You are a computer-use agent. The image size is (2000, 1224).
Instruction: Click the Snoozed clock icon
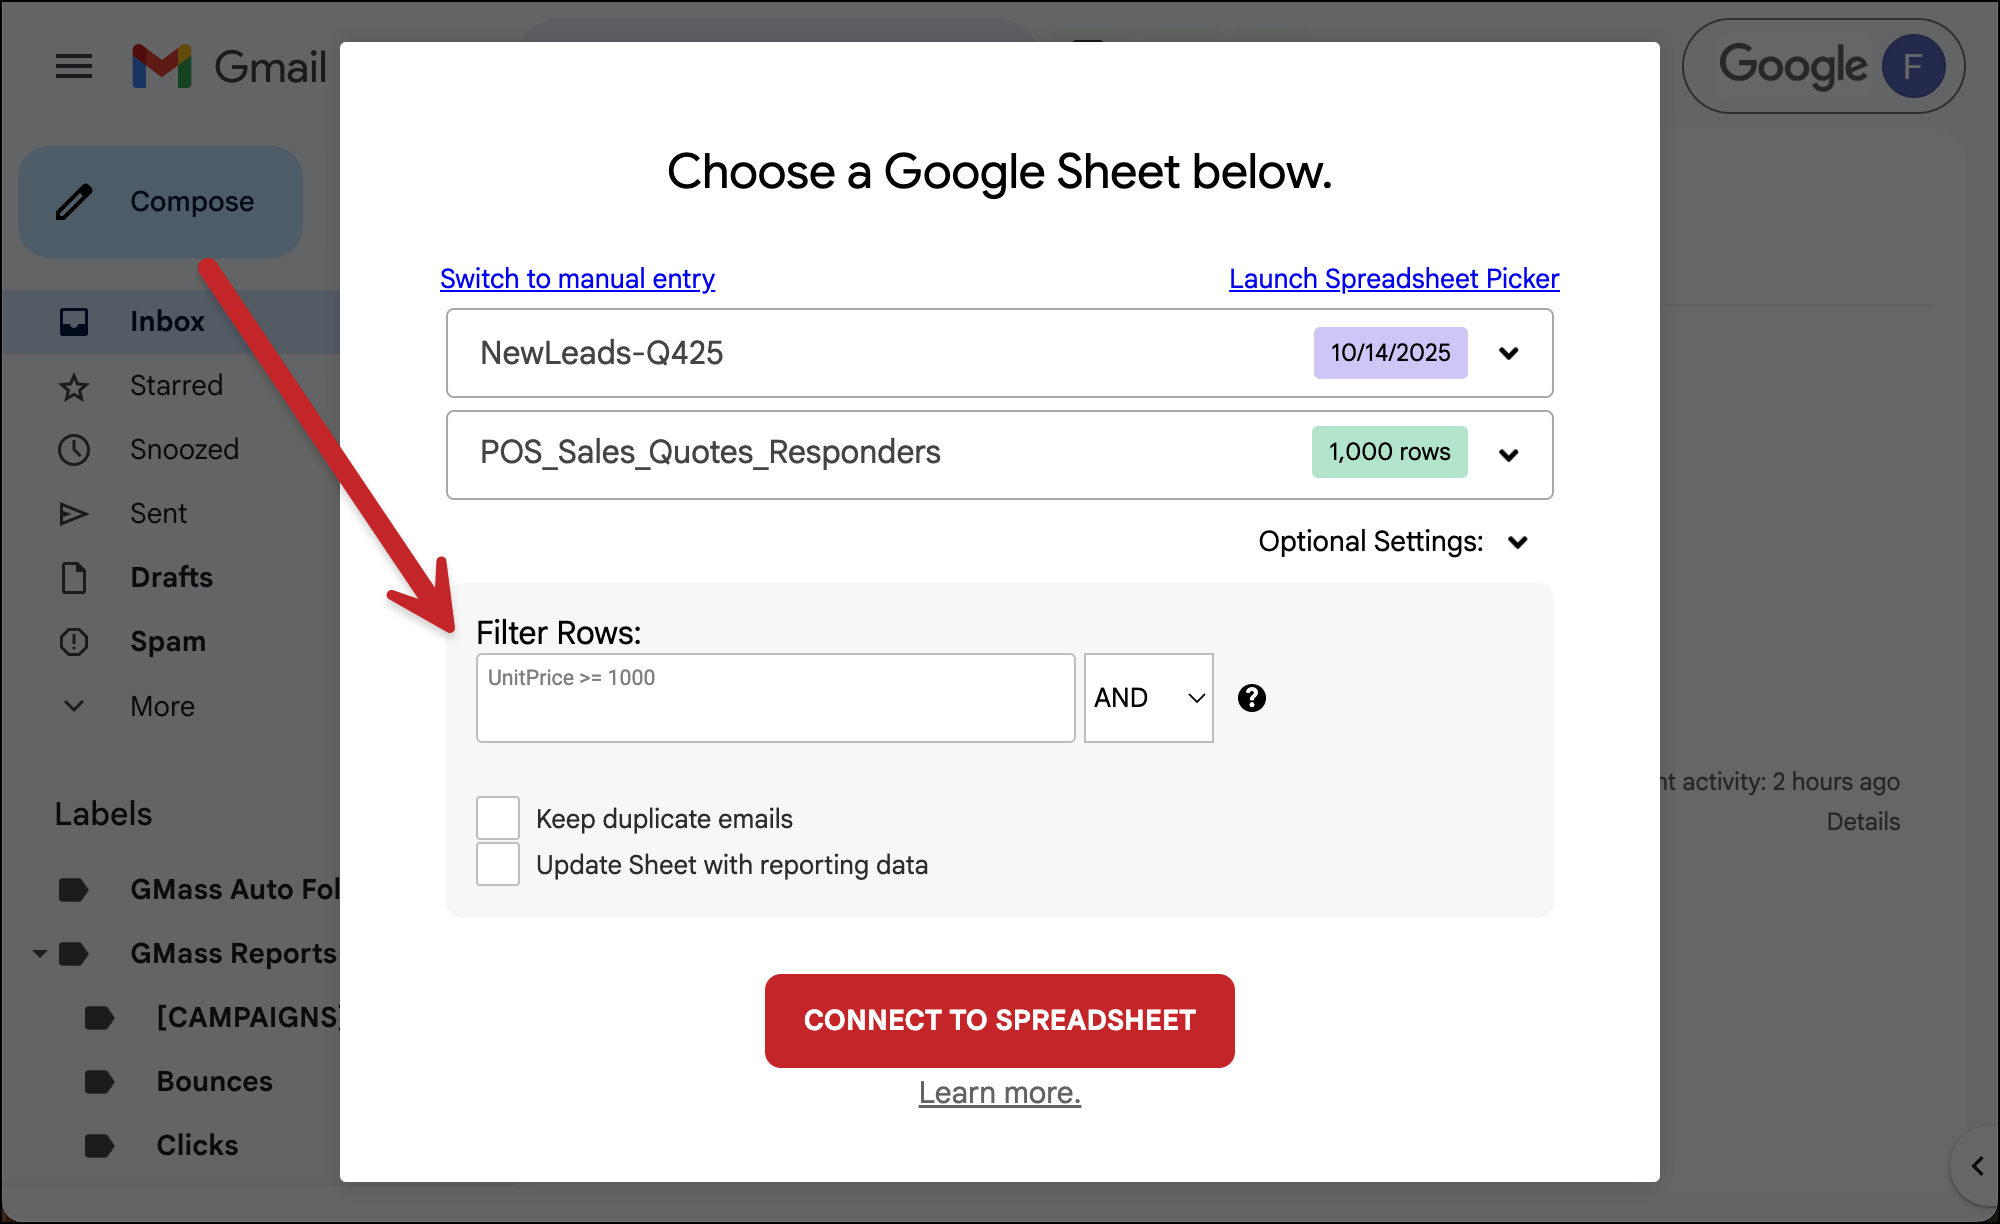(x=74, y=450)
